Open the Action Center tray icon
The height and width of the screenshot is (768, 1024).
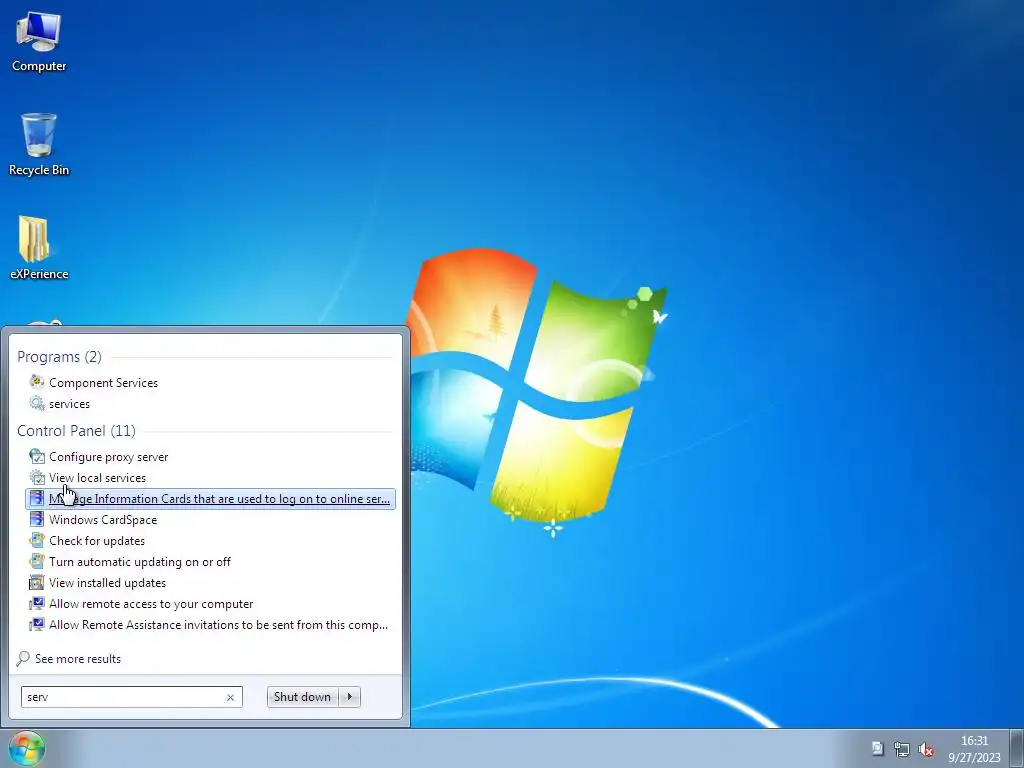(877, 748)
